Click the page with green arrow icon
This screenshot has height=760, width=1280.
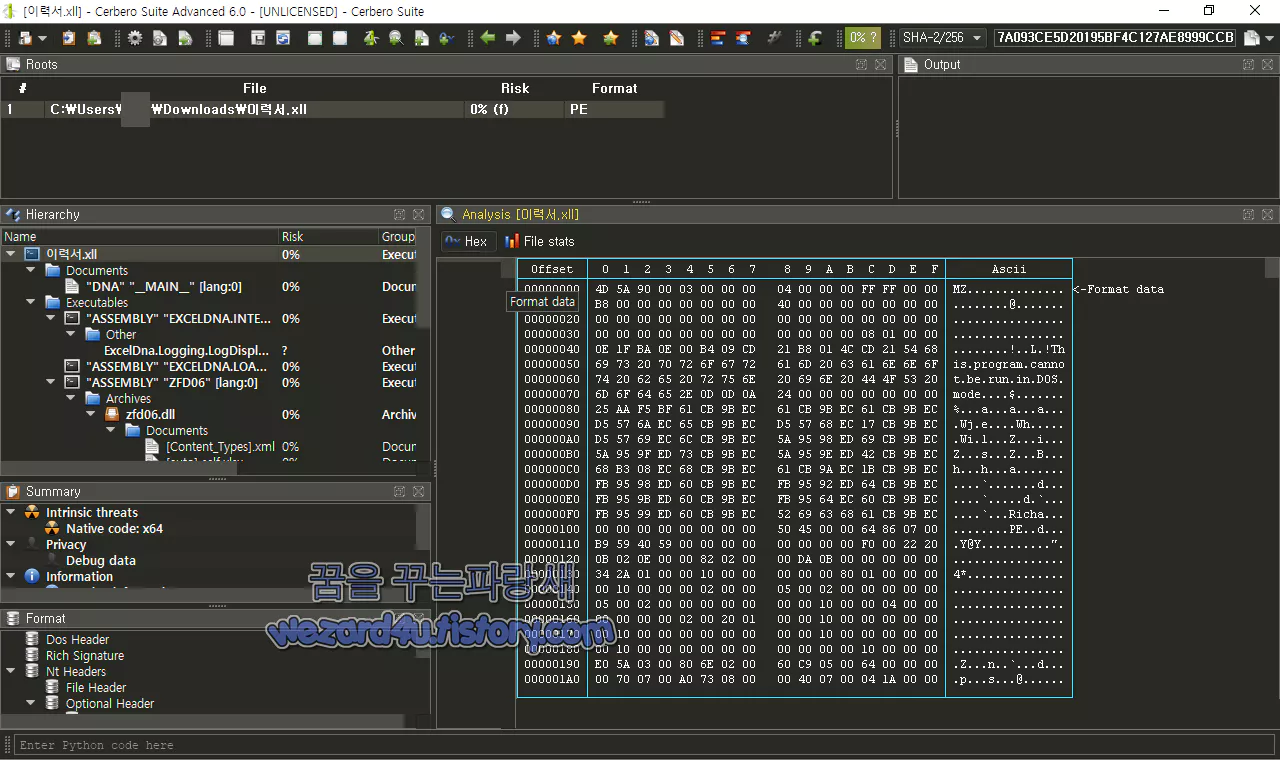pyautogui.click(x=185, y=38)
